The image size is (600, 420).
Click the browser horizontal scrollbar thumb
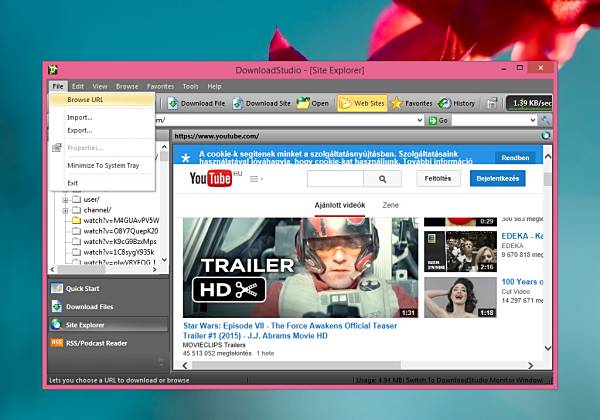pos(296,366)
